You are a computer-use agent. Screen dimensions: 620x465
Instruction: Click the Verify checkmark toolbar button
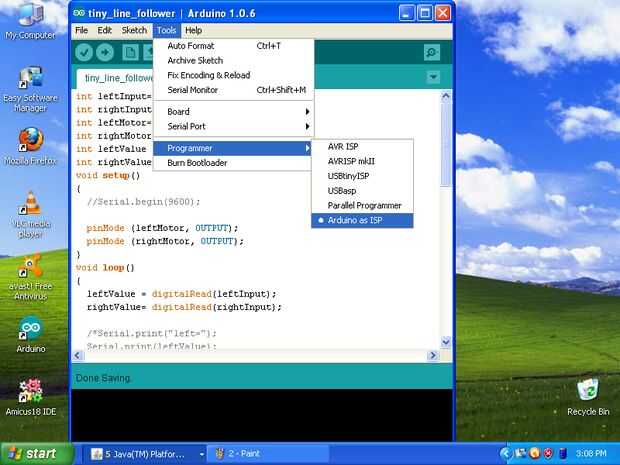pyautogui.click(x=84, y=52)
